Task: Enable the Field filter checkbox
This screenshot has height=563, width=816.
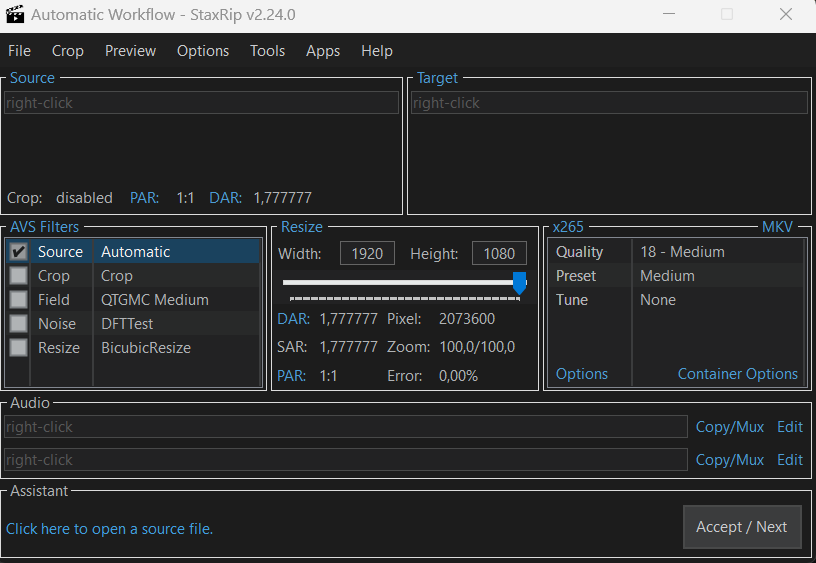Action: 19,300
